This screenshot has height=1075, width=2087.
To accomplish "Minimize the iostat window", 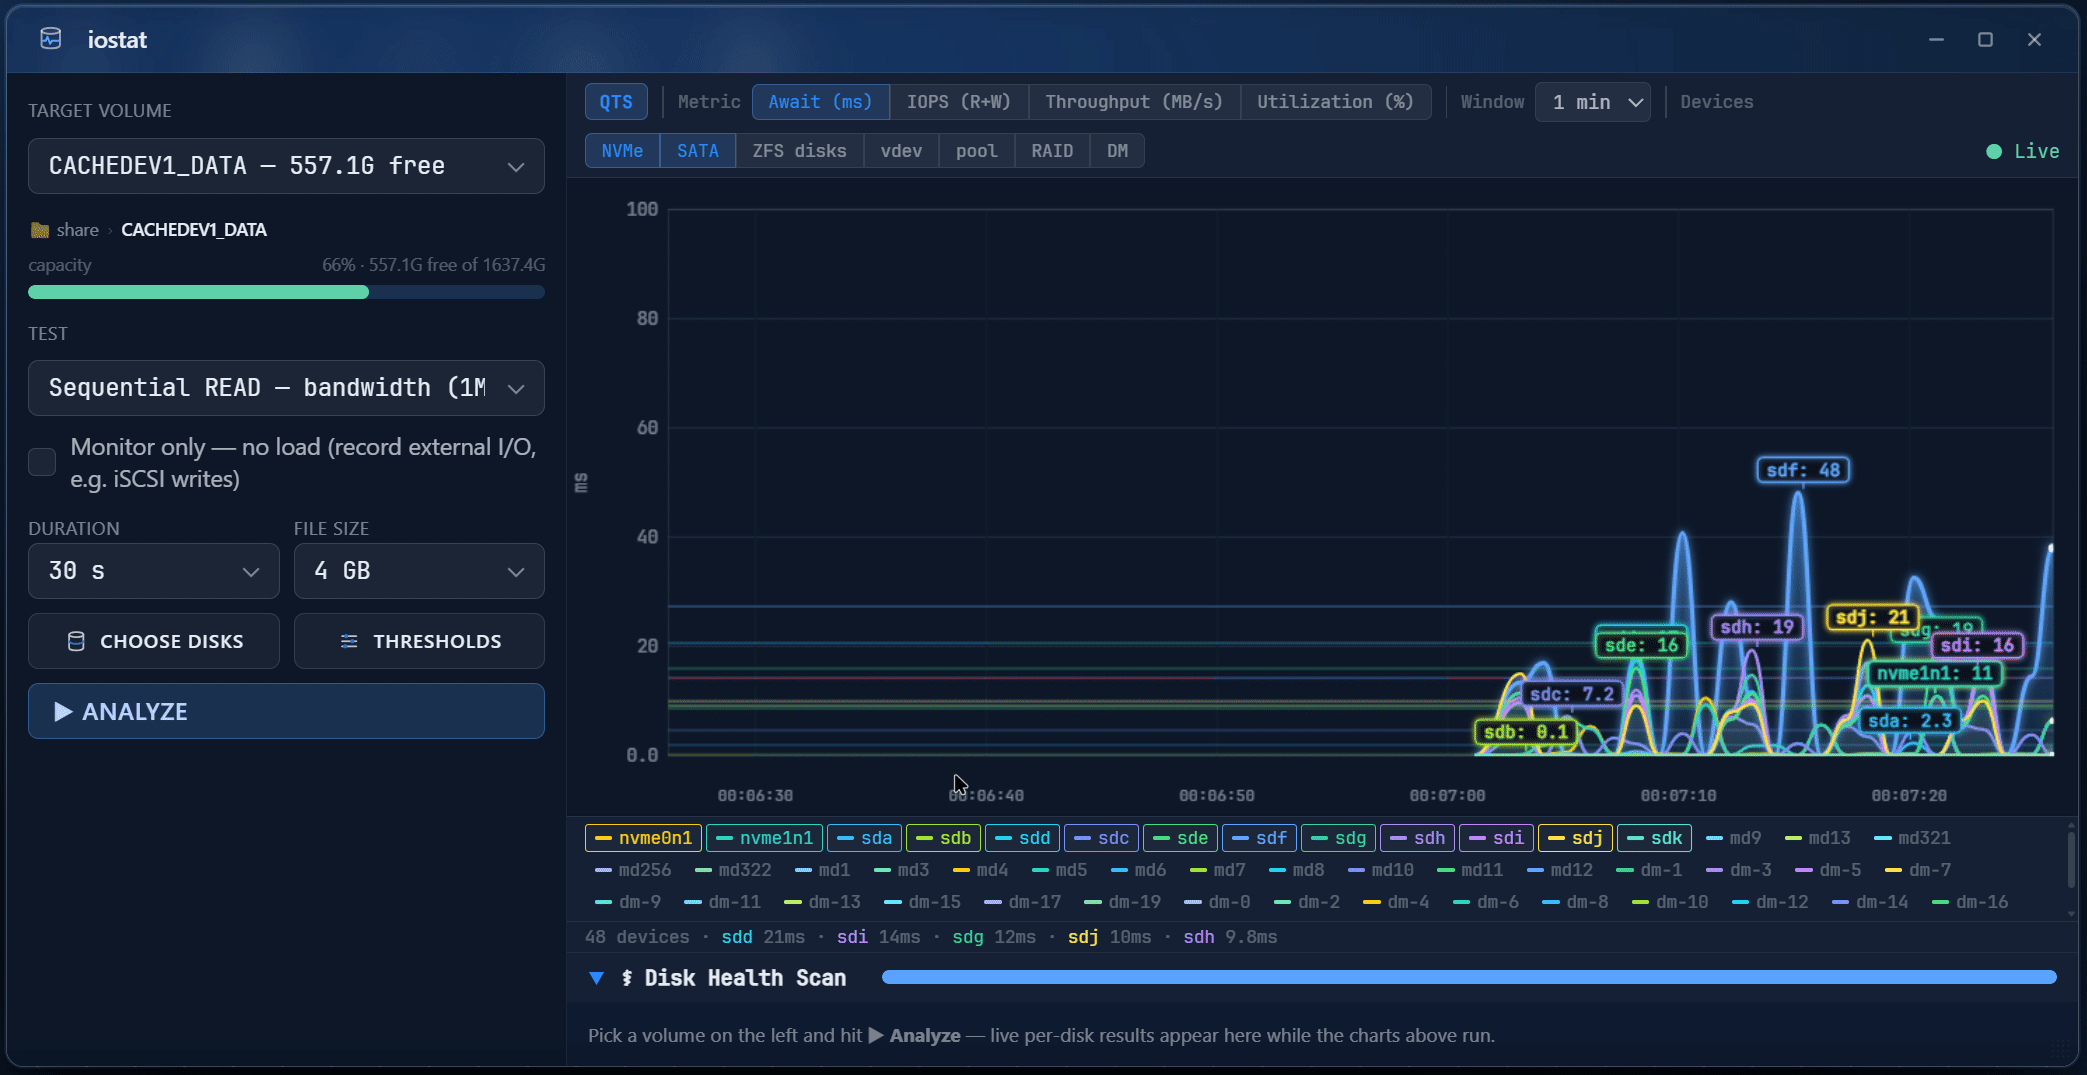I will pos(1936,39).
